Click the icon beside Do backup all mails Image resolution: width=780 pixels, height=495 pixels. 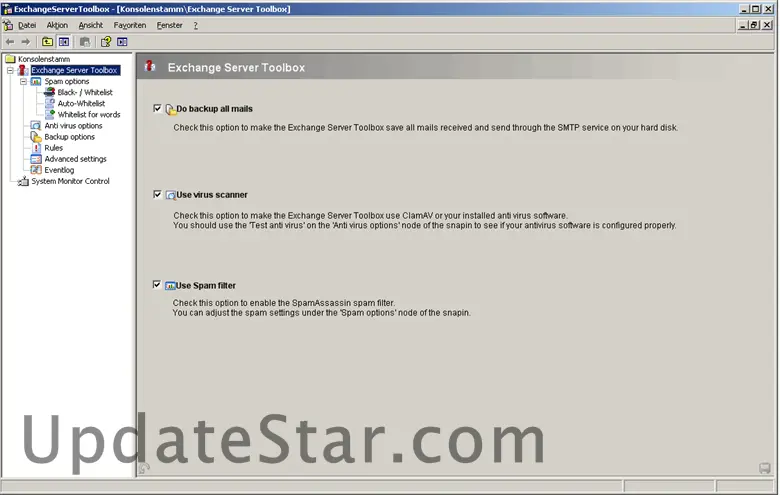pyautogui.click(x=170, y=109)
